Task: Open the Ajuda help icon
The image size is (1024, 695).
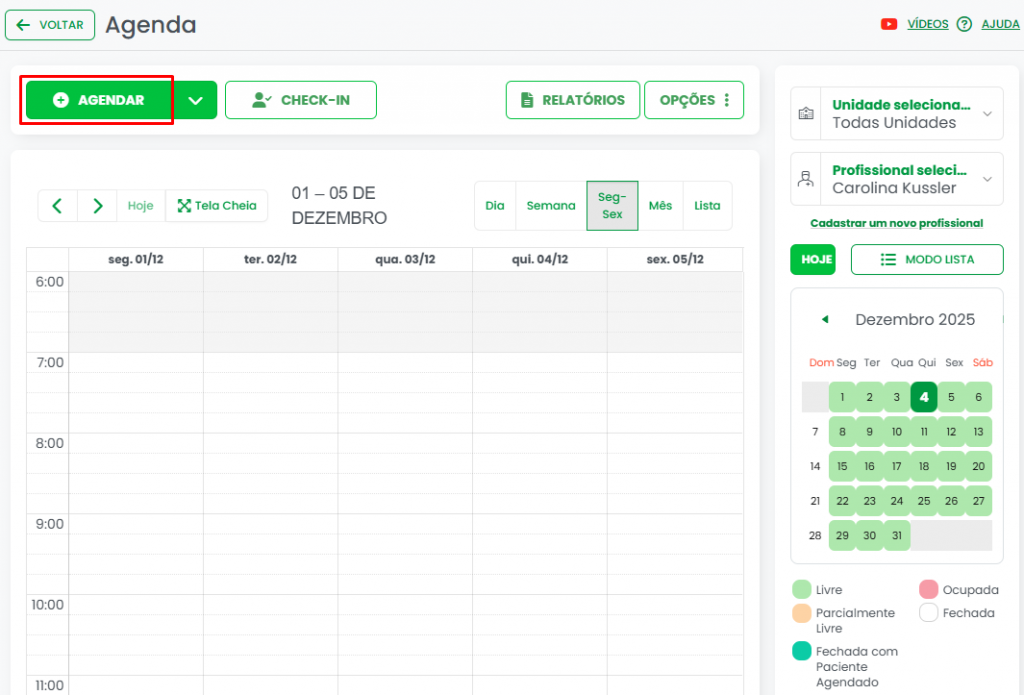Action: tap(964, 24)
